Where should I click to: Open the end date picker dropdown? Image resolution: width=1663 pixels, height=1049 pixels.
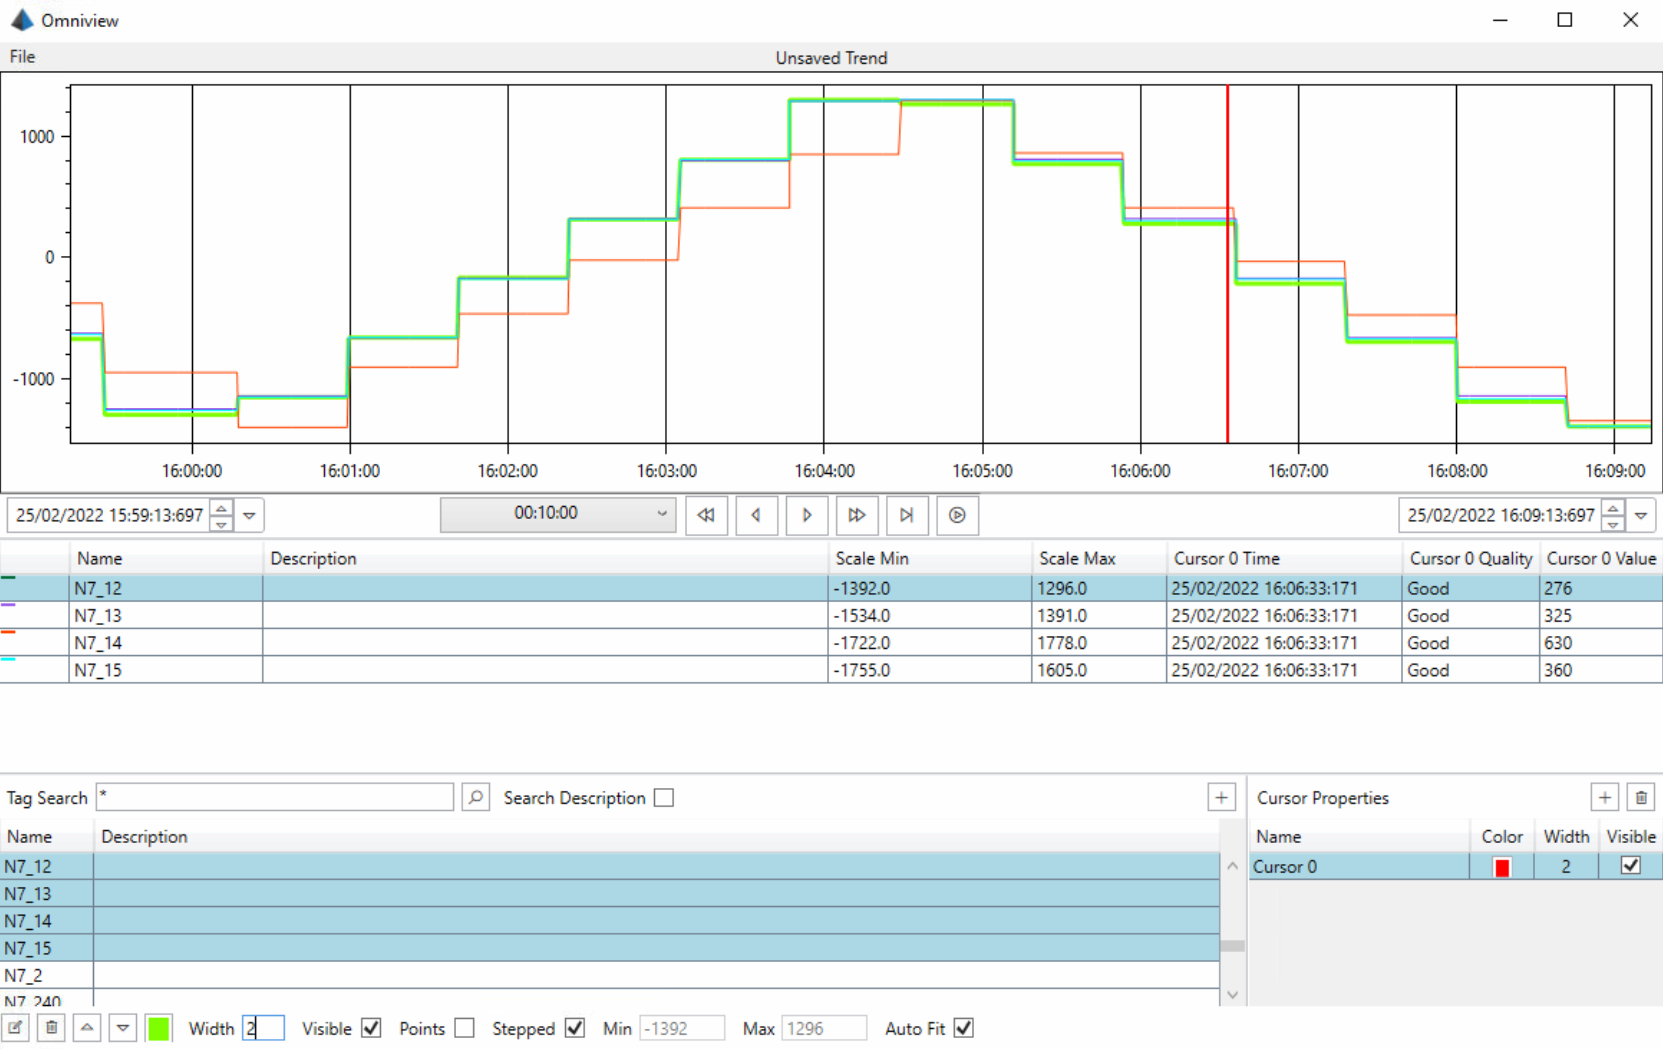[1641, 516]
